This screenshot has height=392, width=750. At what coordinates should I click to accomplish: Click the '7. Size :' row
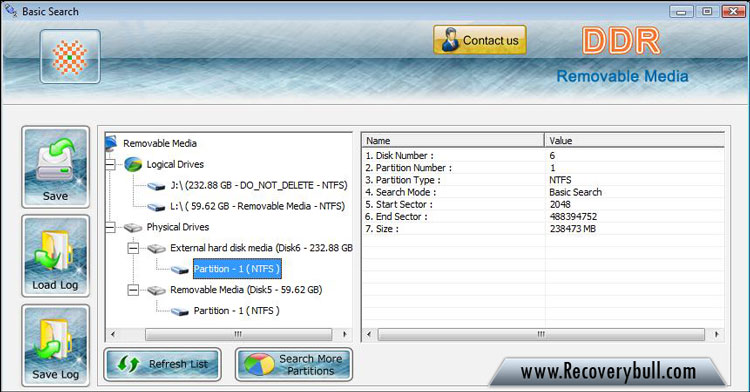click(x=543, y=229)
